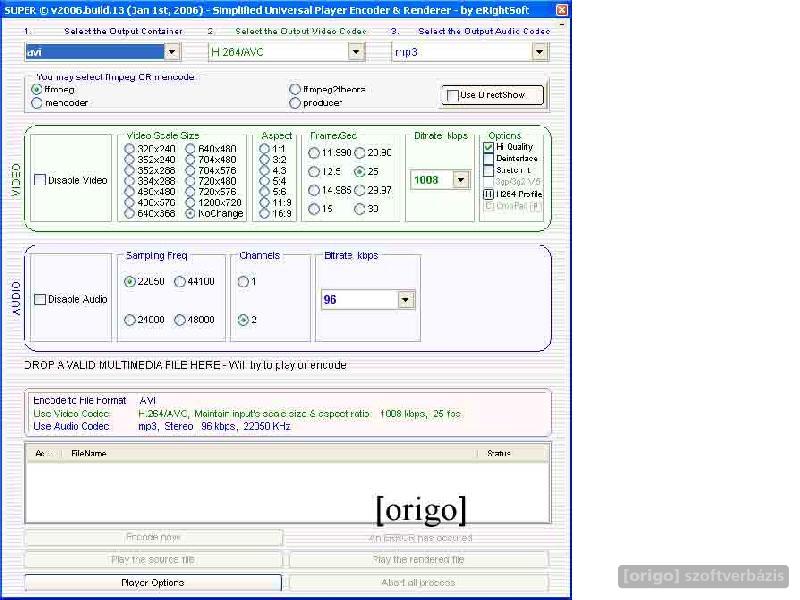Choose 3:2 aspect ratio

point(264,159)
